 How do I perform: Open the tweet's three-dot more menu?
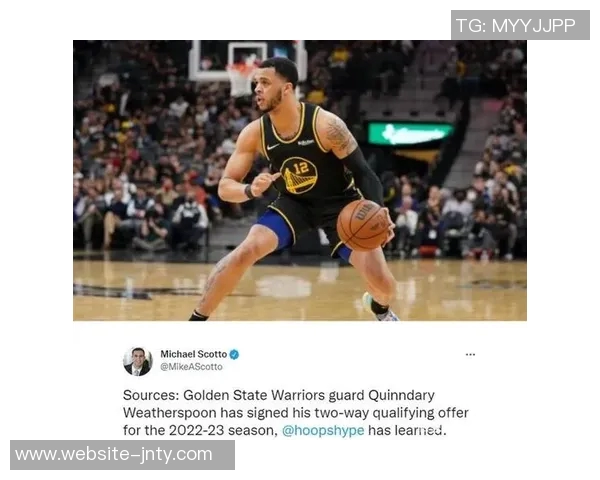pyautogui.click(x=470, y=354)
